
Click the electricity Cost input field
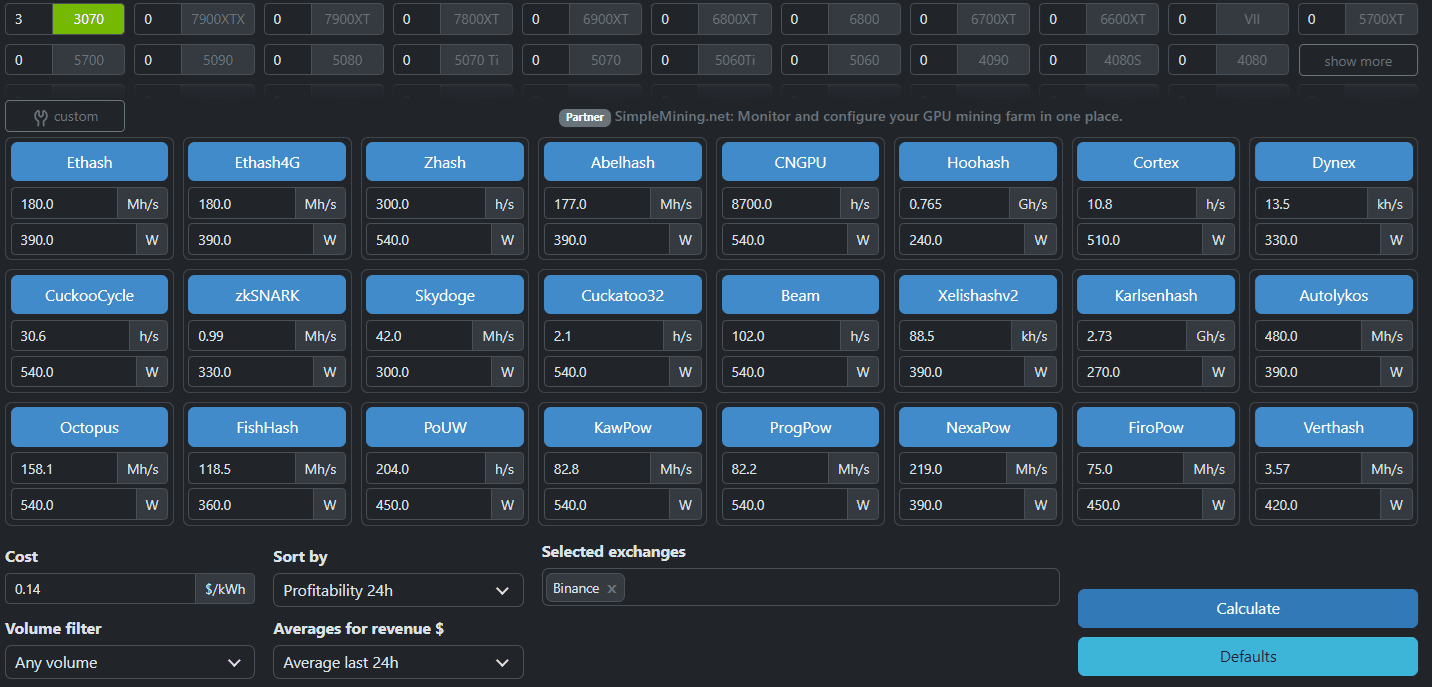(100, 589)
